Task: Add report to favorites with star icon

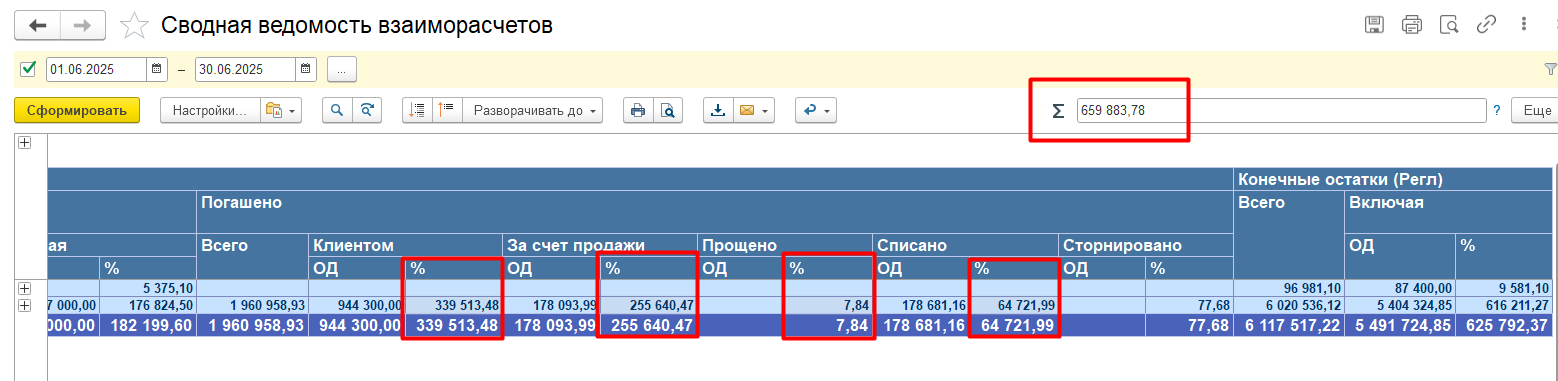Action: [x=134, y=25]
